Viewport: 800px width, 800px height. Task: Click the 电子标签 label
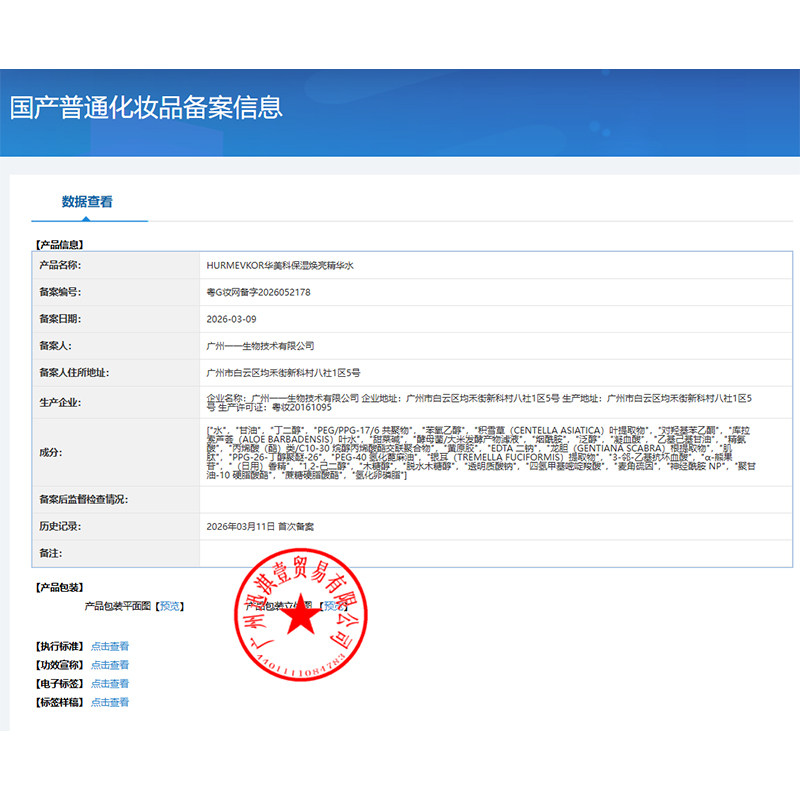[59, 684]
